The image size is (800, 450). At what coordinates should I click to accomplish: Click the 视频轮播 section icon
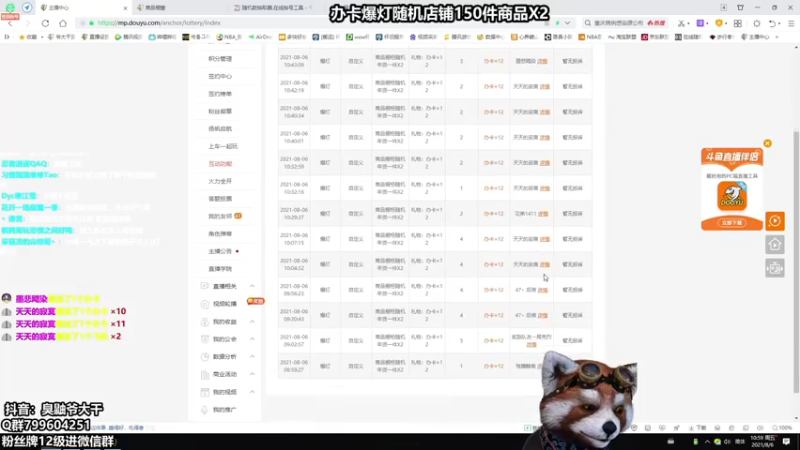tap(205, 304)
